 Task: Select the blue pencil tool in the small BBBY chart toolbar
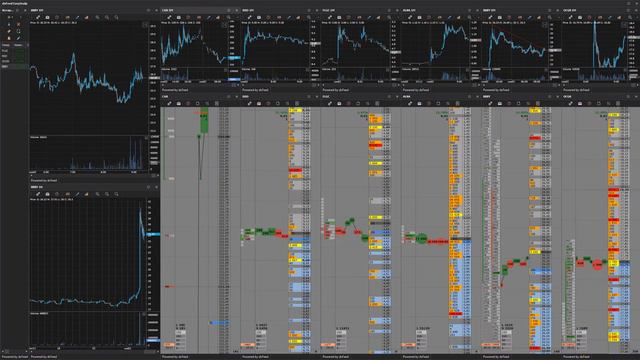[530, 18]
